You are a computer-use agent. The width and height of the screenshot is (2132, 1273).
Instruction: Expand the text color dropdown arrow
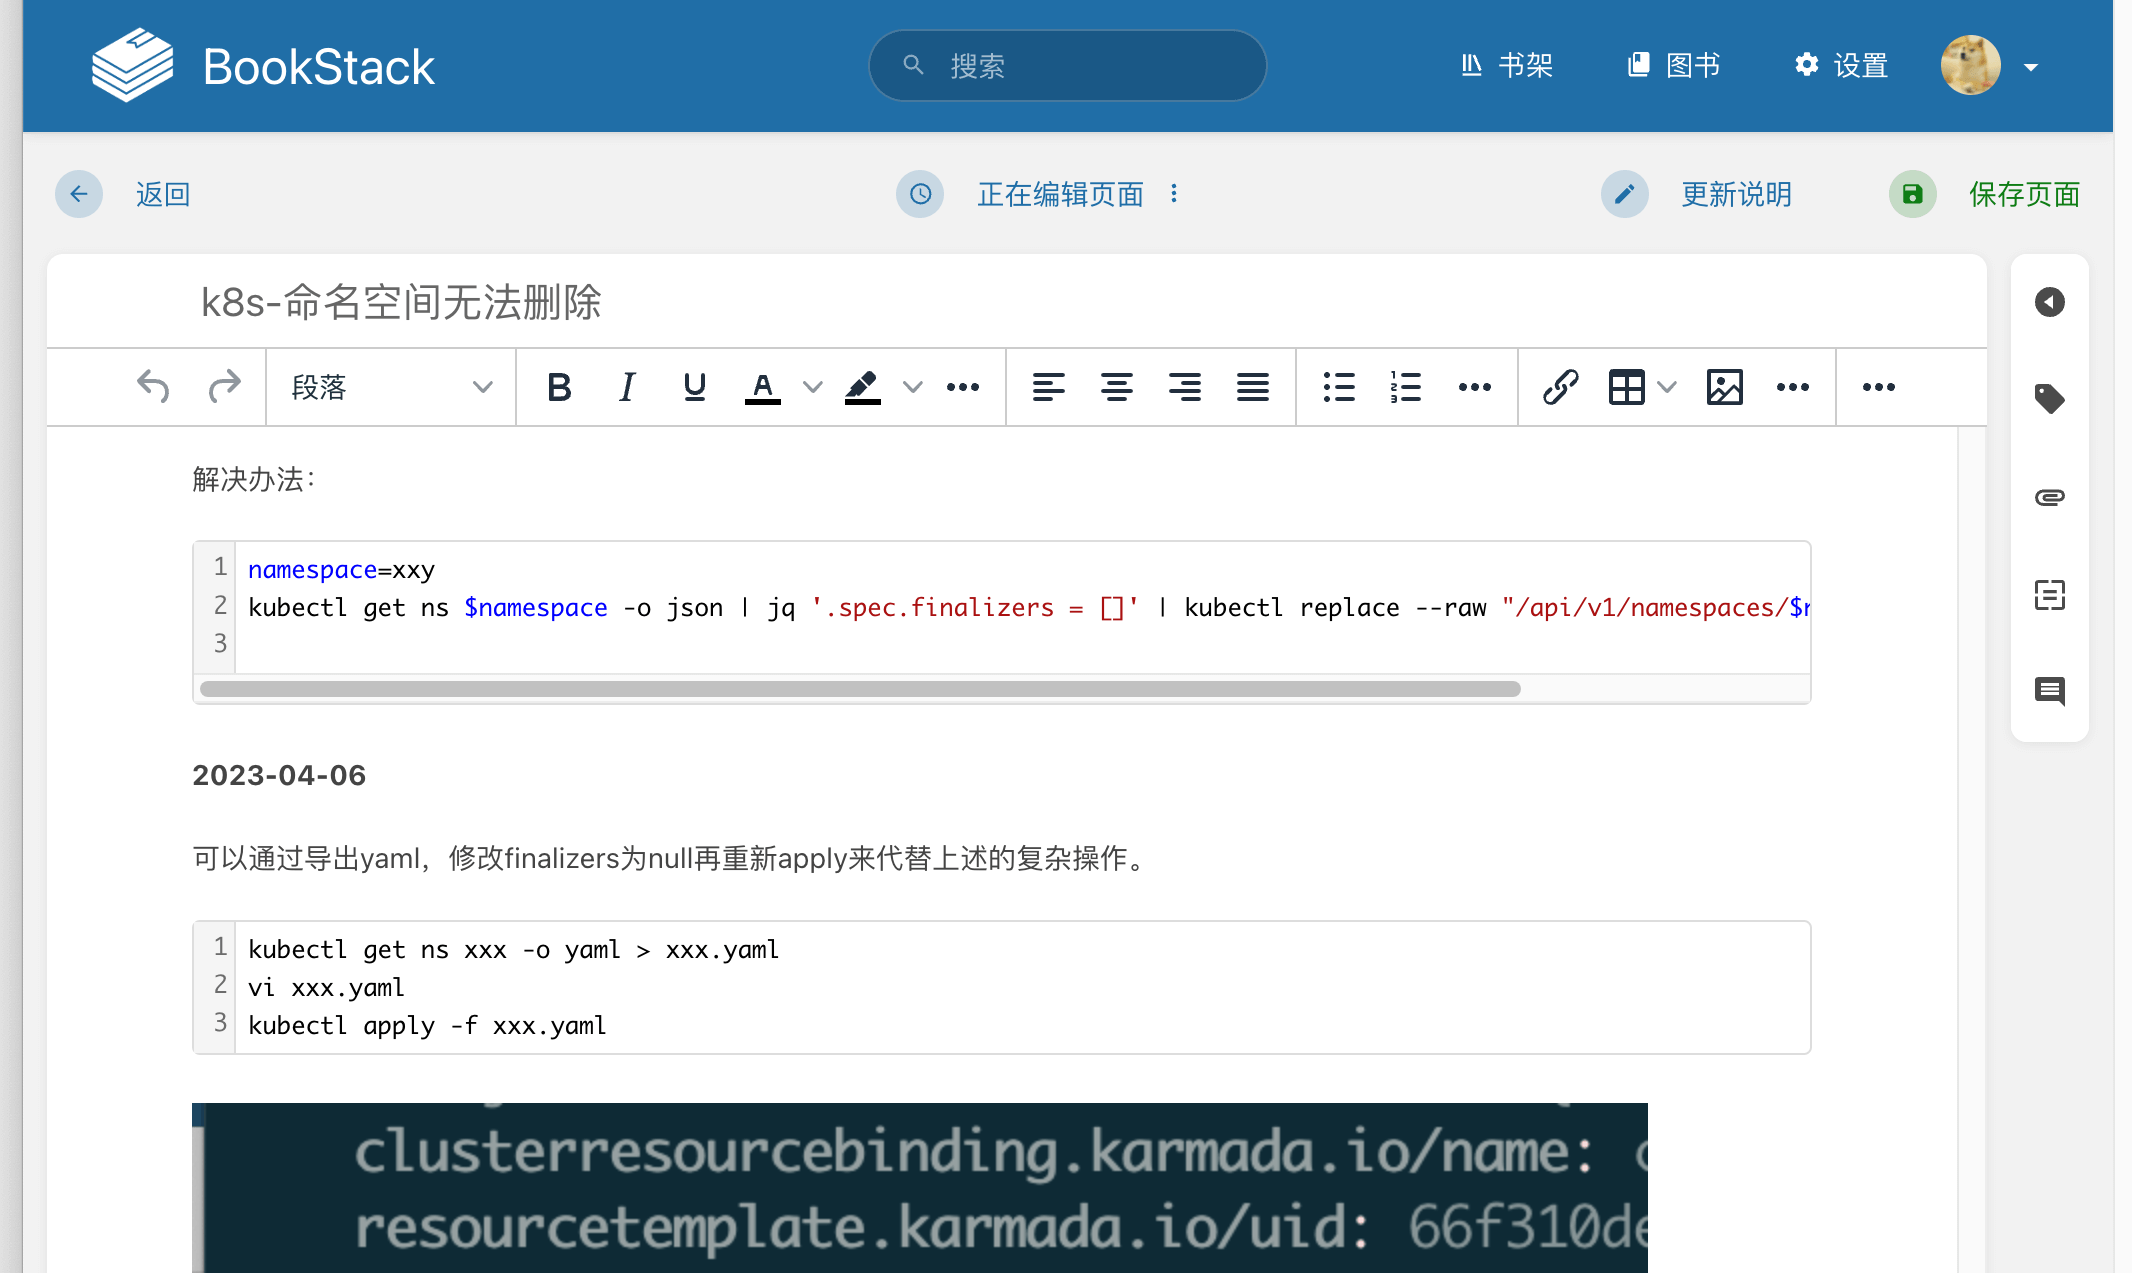click(813, 387)
